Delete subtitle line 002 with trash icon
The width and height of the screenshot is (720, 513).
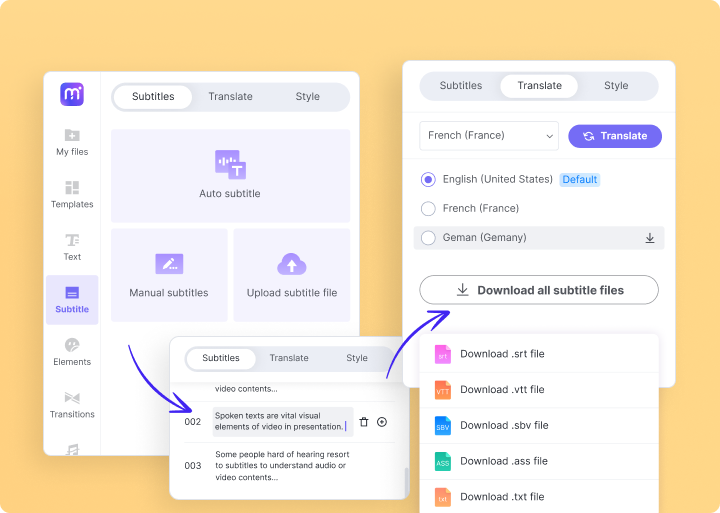pos(364,422)
